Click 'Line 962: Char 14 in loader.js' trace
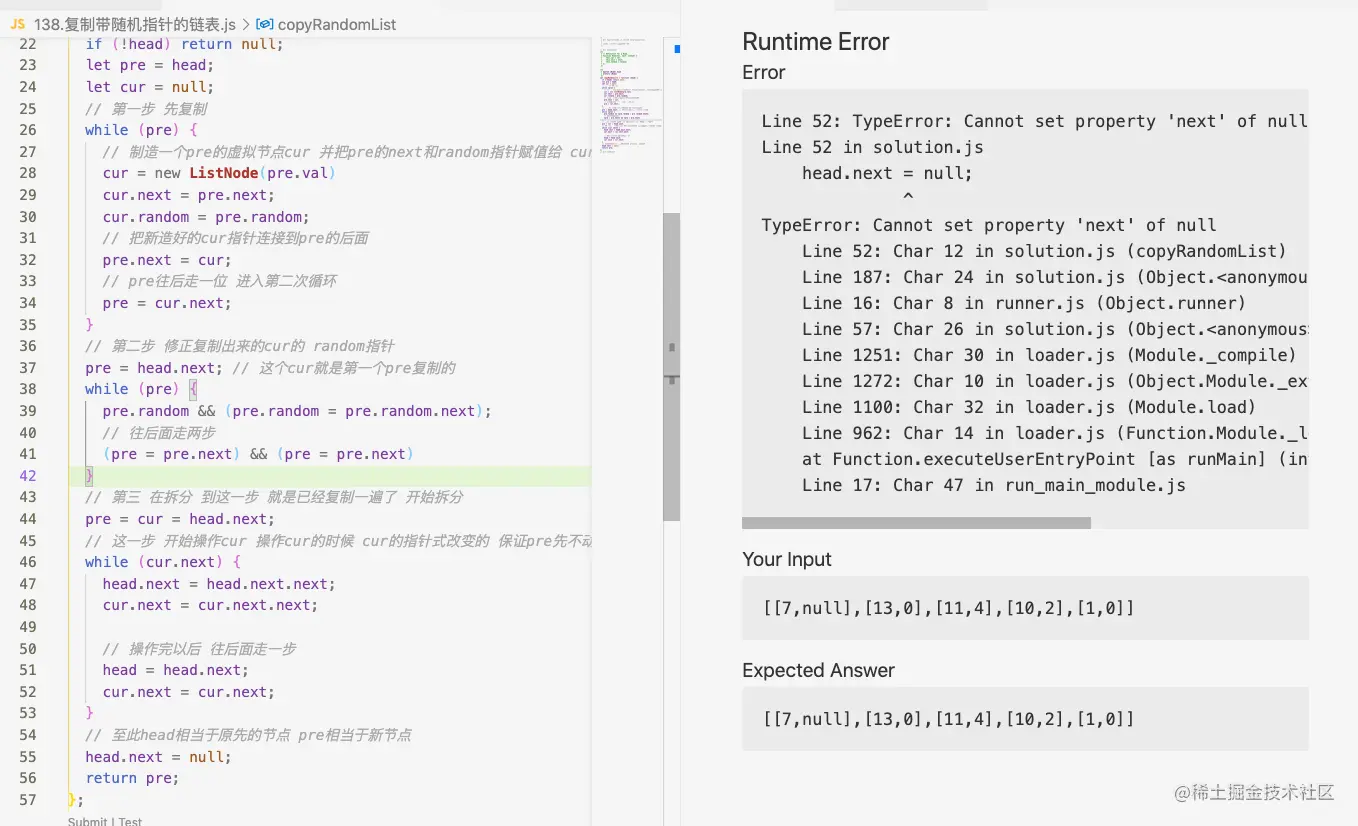This screenshot has width=1358, height=826. pyautogui.click(x=1055, y=433)
